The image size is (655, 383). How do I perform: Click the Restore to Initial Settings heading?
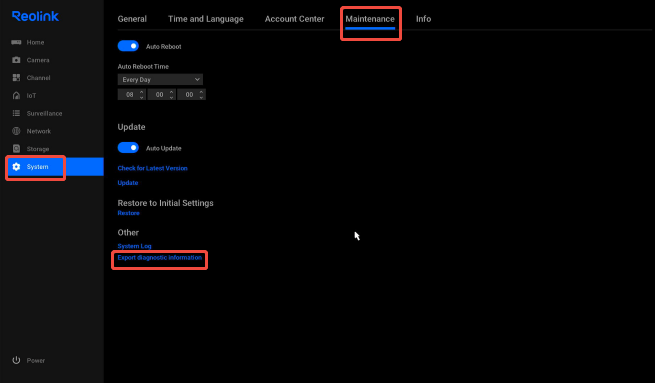(x=165, y=203)
